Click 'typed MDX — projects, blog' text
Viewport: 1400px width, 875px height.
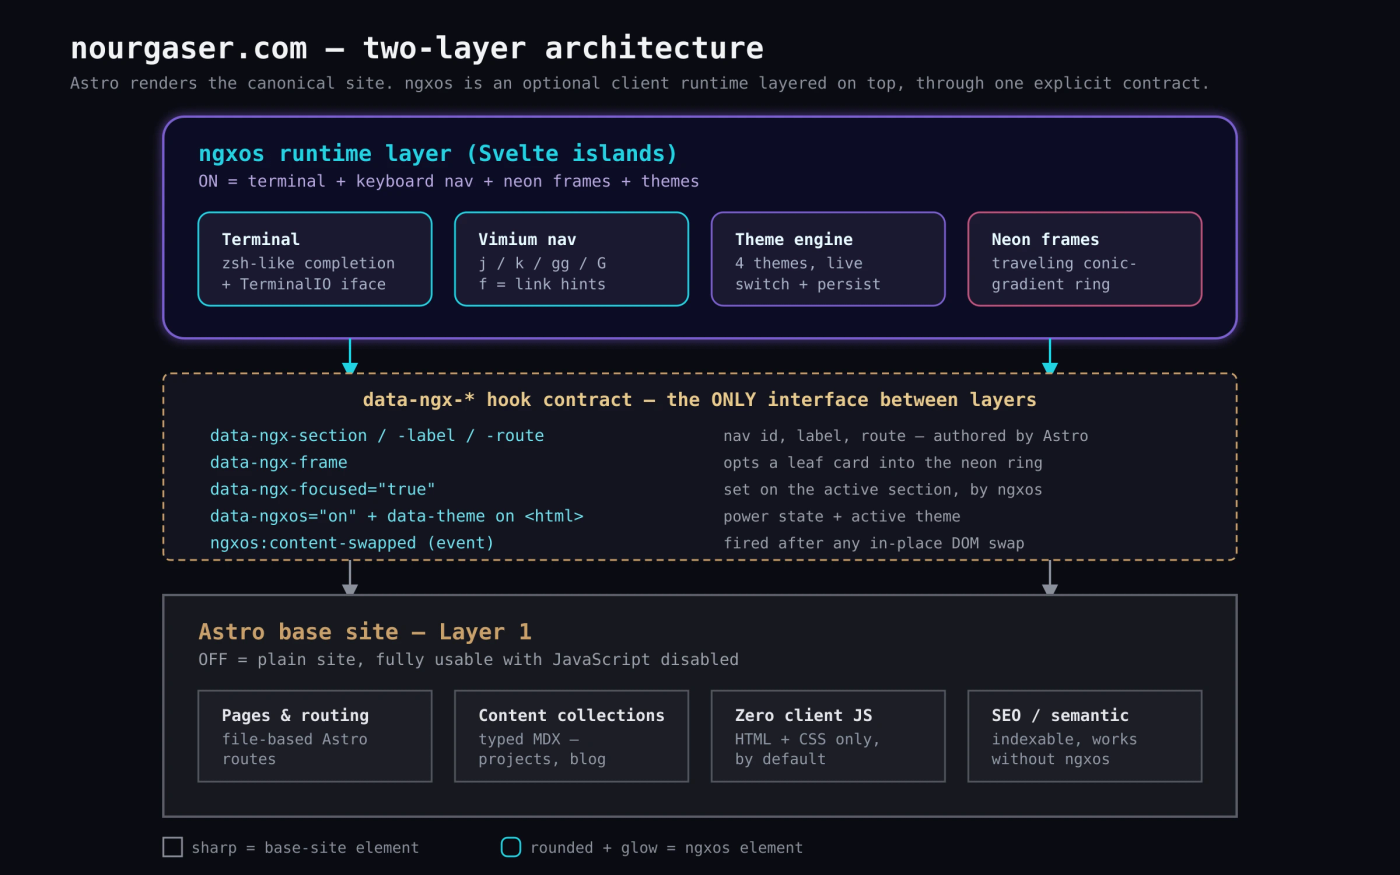coord(542,749)
